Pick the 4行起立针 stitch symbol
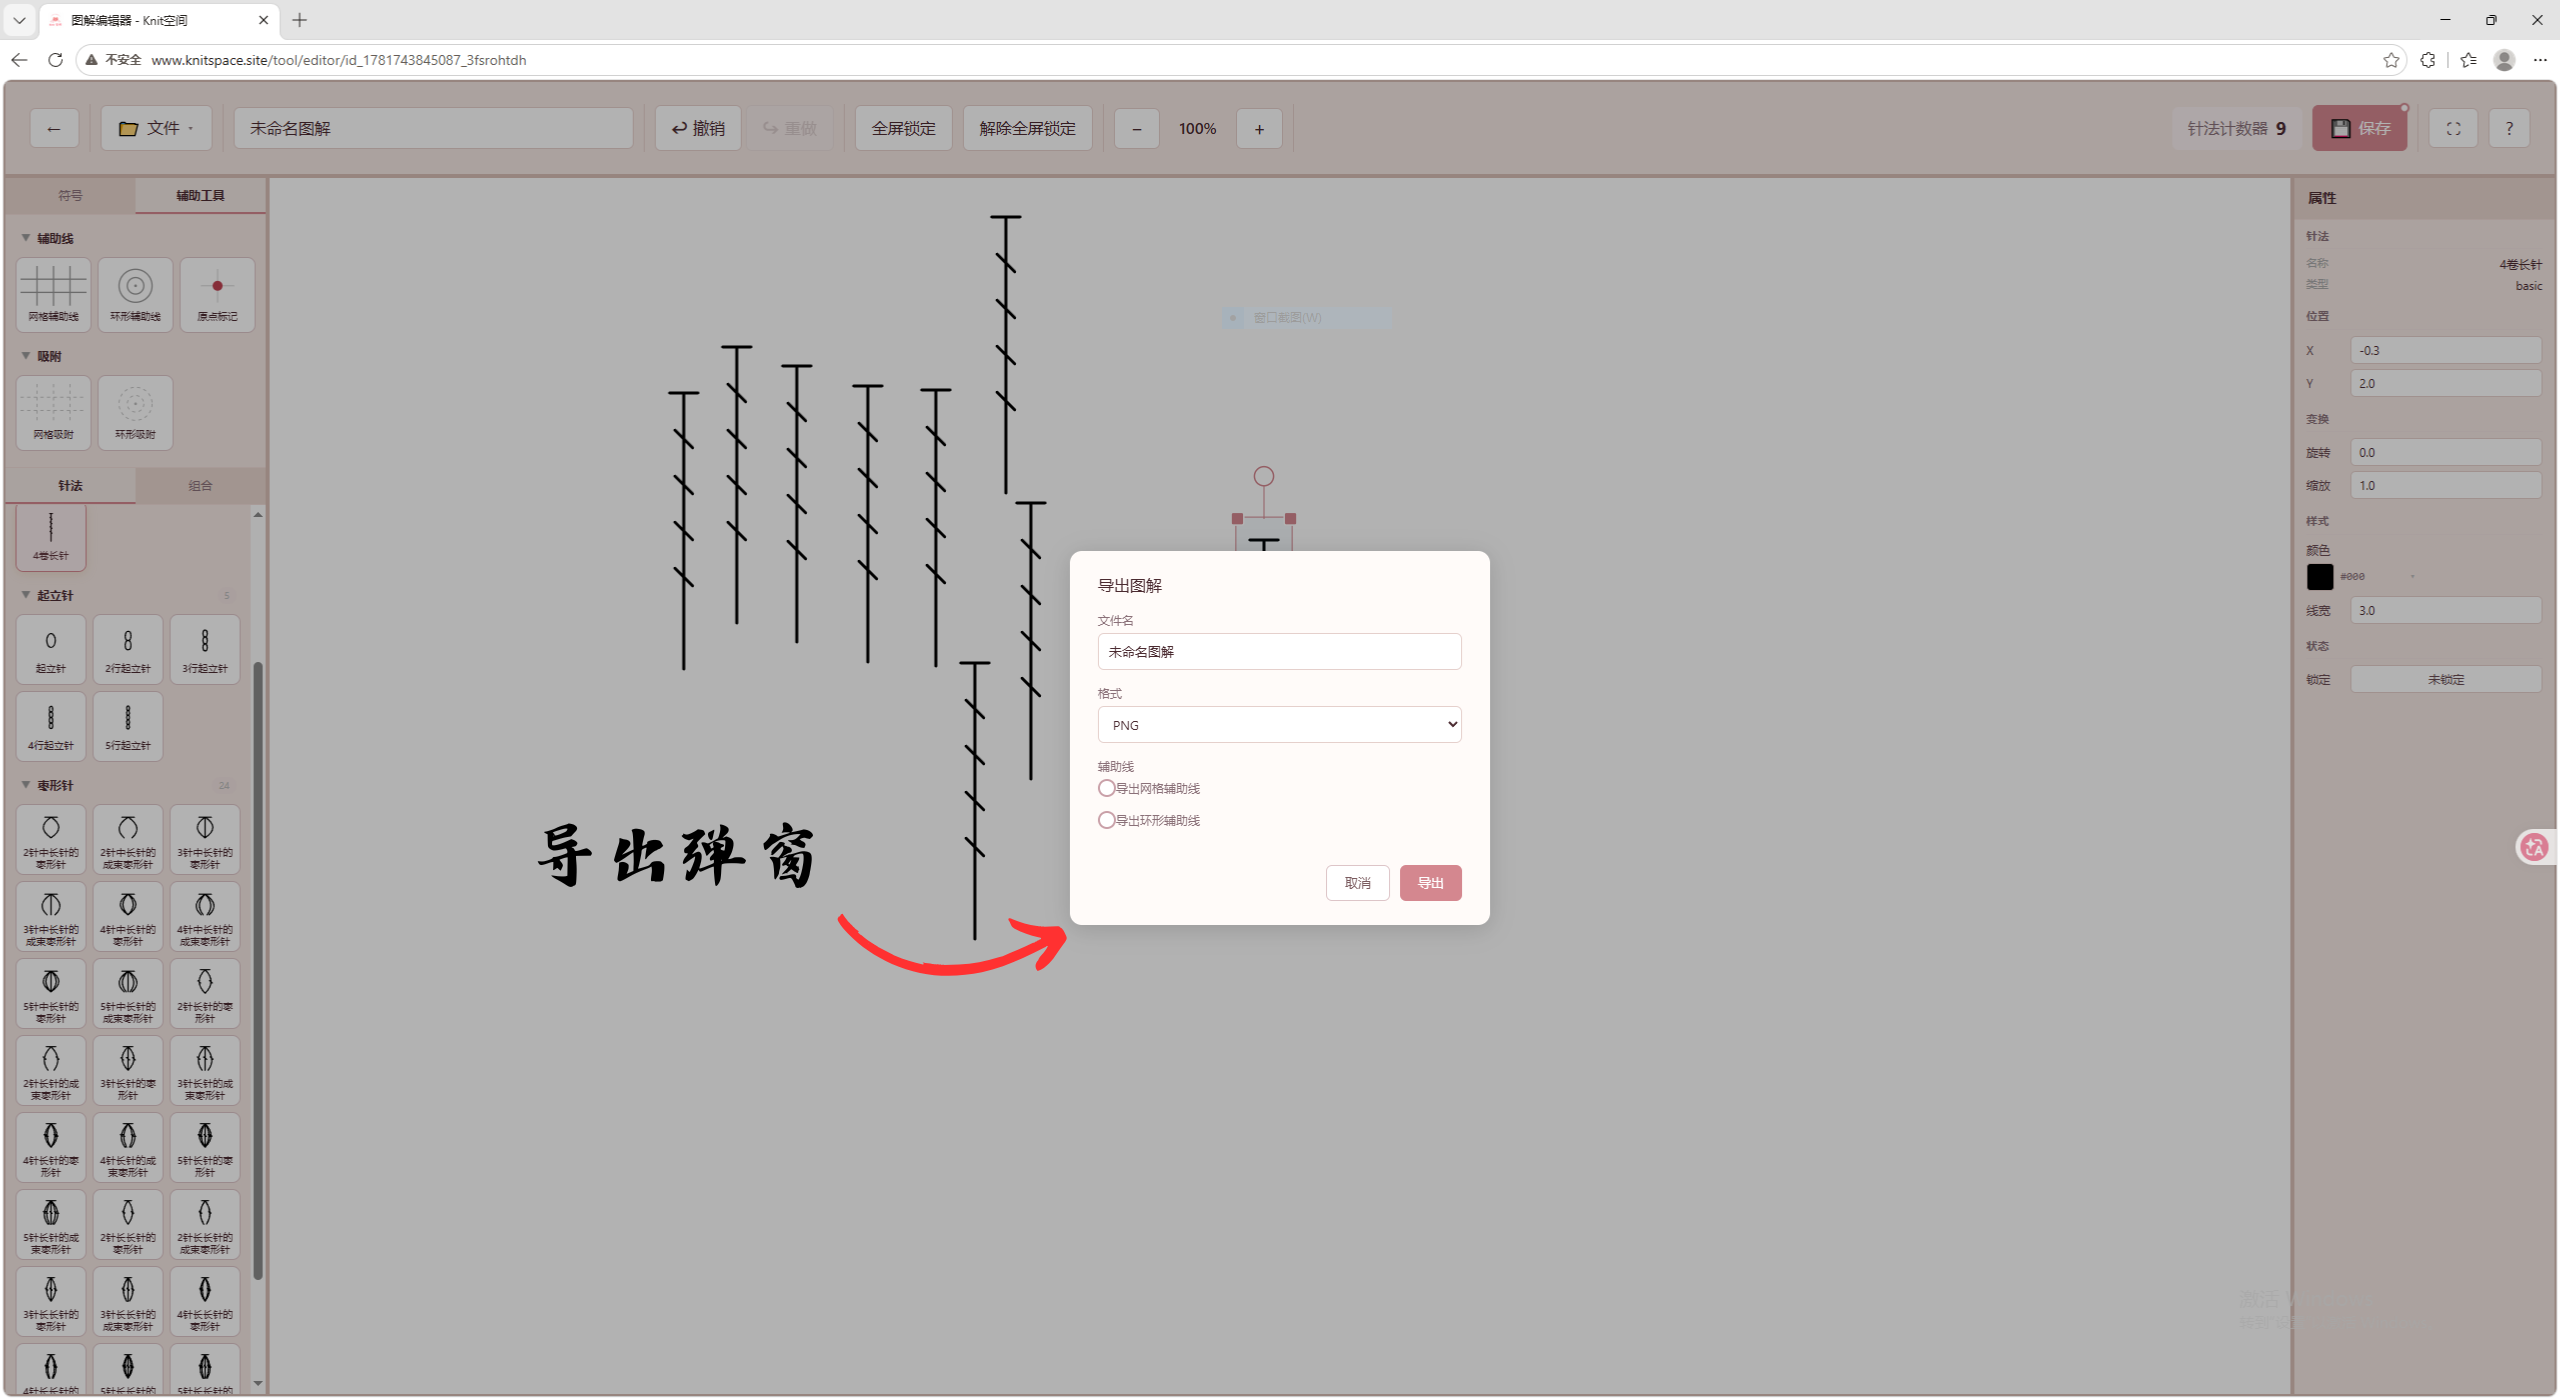Screen dimensions: 2560x1400 tap(51, 726)
